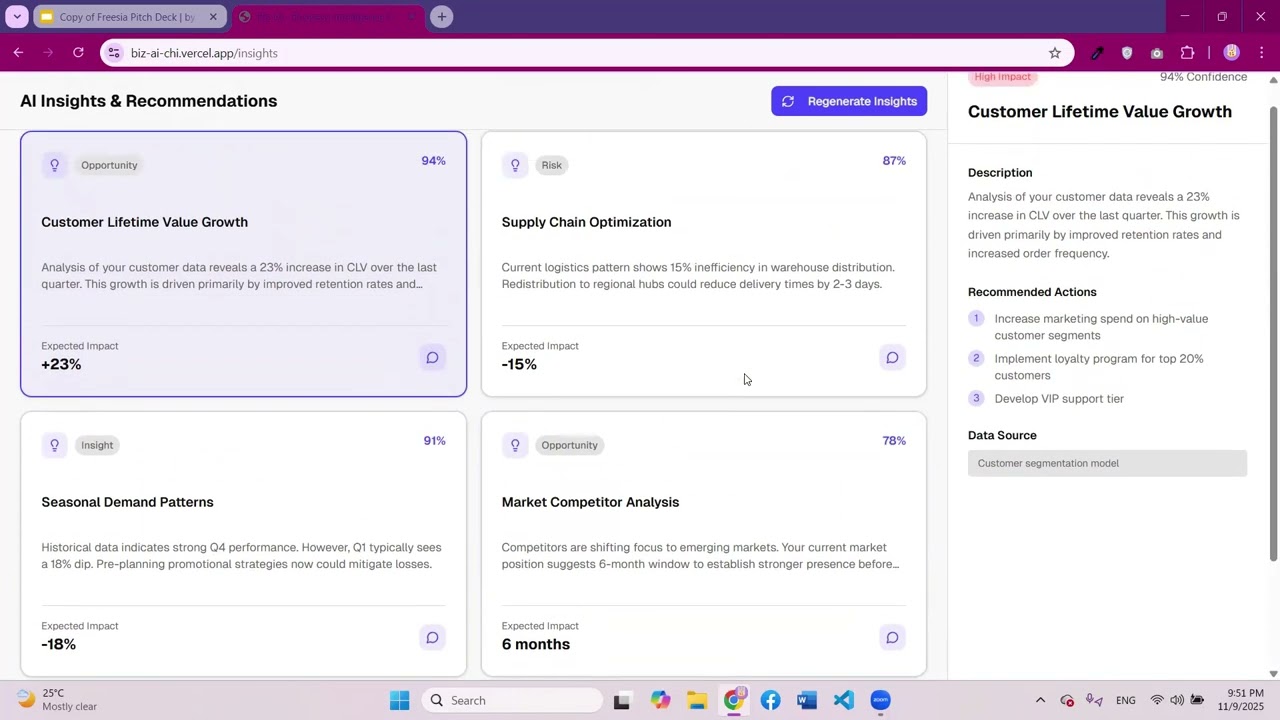Click the 6 months expected impact value
This screenshot has height=720, width=1280.
pyautogui.click(x=535, y=644)
